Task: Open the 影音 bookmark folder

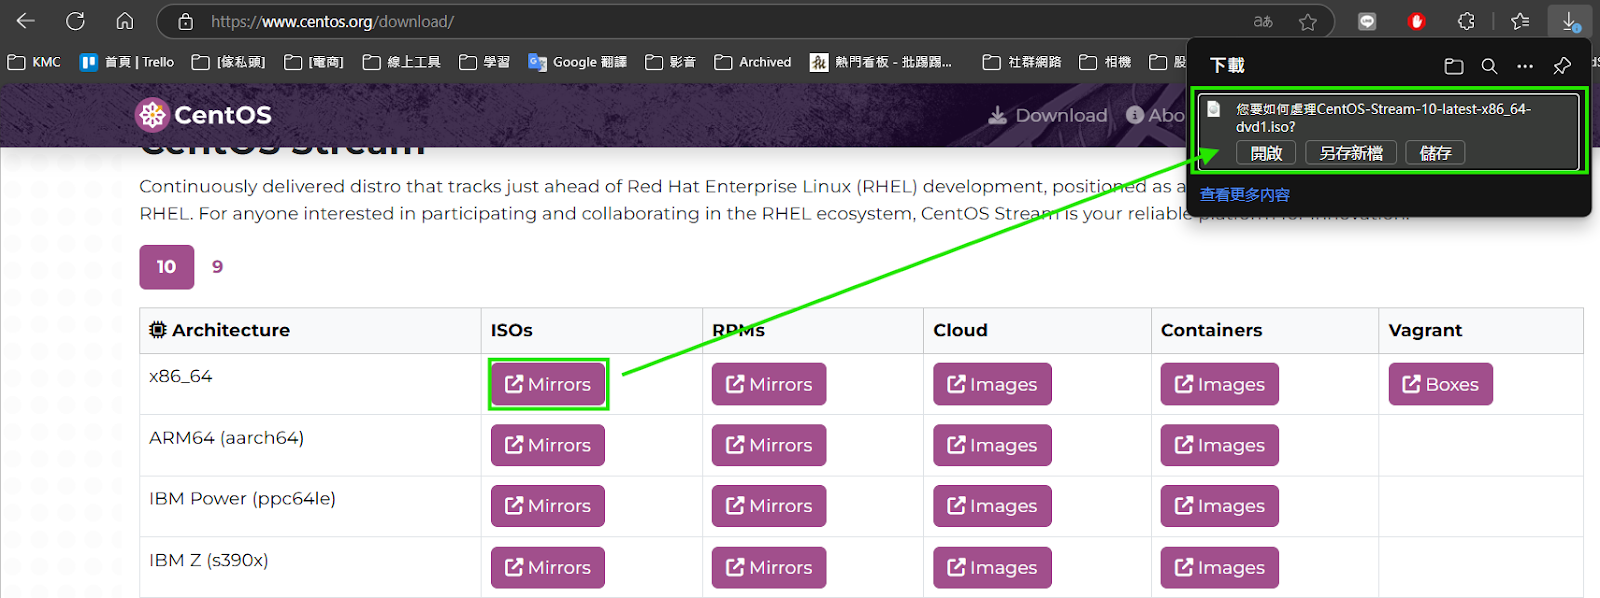Action: 671,62
